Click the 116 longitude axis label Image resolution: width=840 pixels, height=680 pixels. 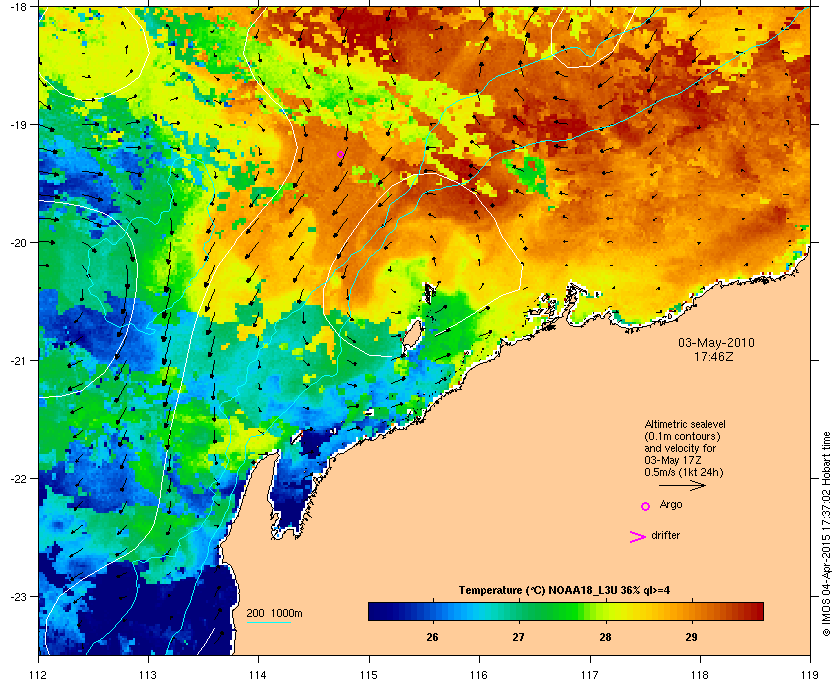(479, 675)
